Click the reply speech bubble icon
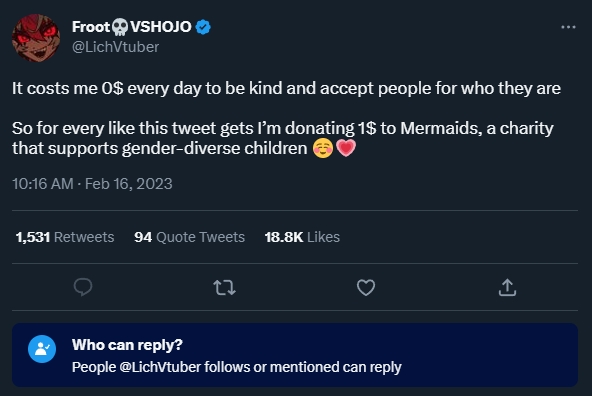 click(83, 287)
